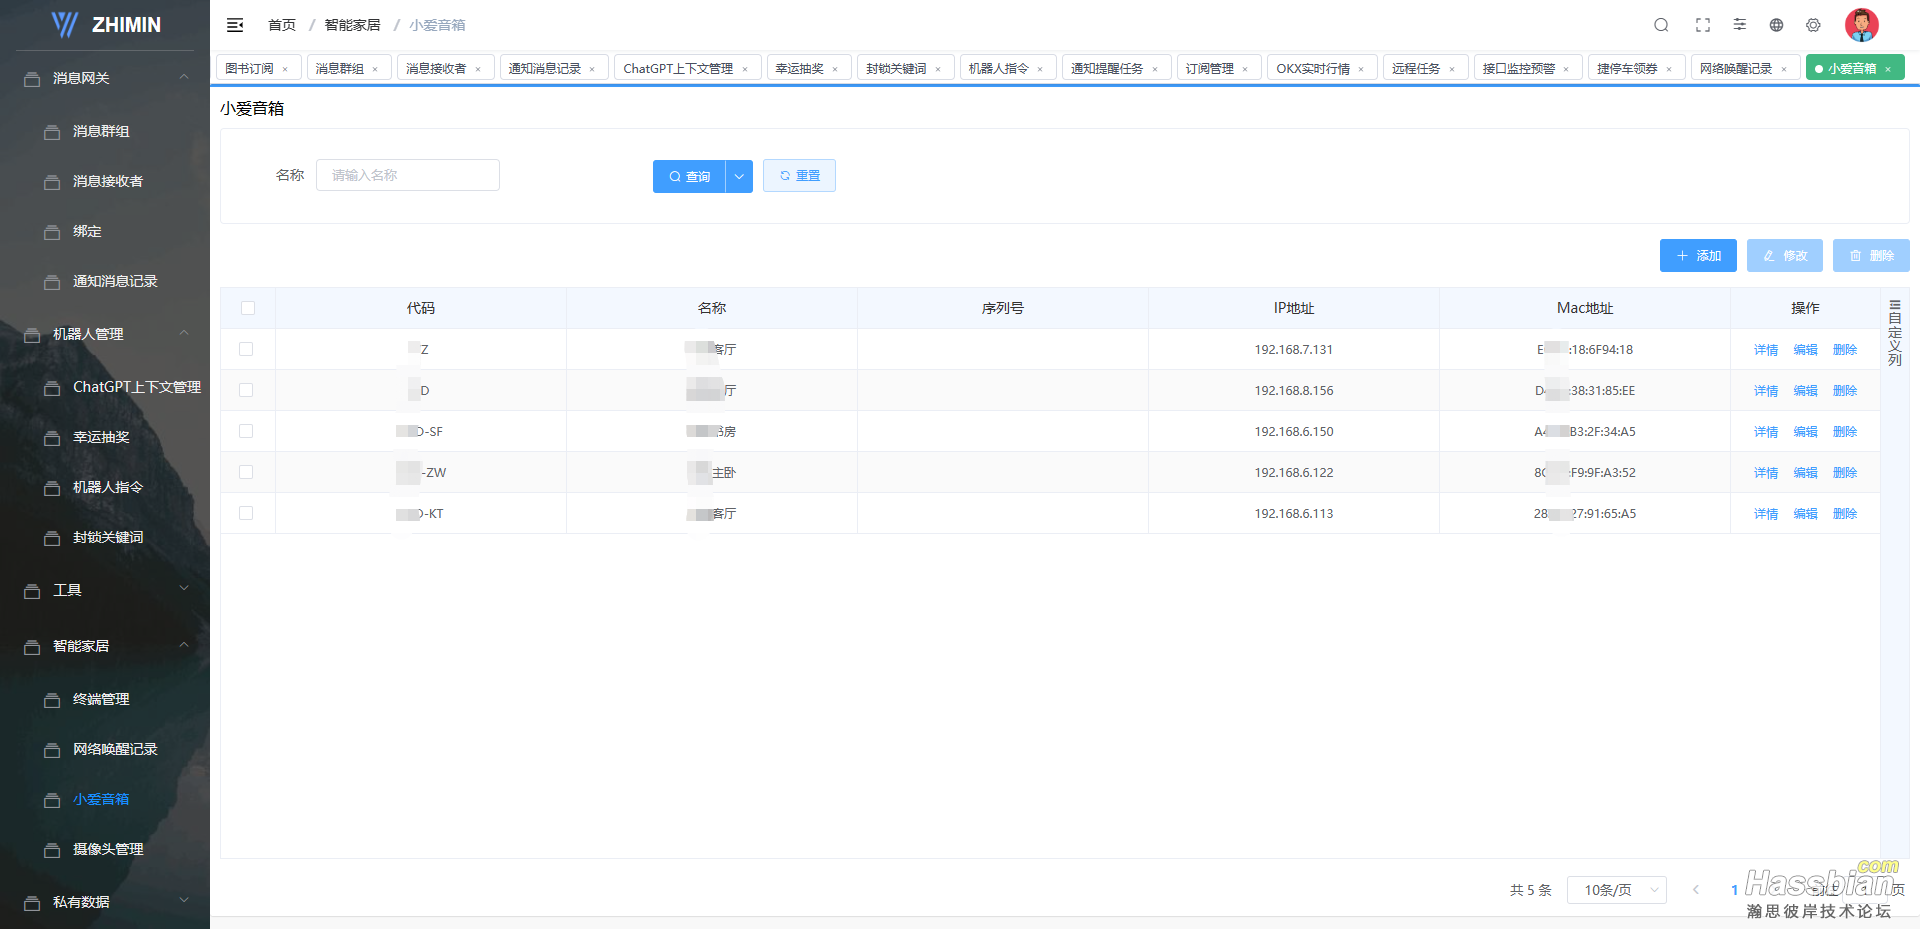Select the row with IP 192.168.6.113
Viewport: 1920px width, 929px height.
point(246,513)
